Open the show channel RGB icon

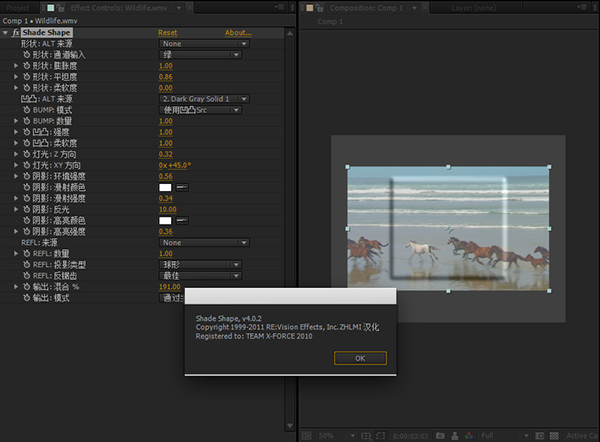pyautogui.click(x=469, y=436)
